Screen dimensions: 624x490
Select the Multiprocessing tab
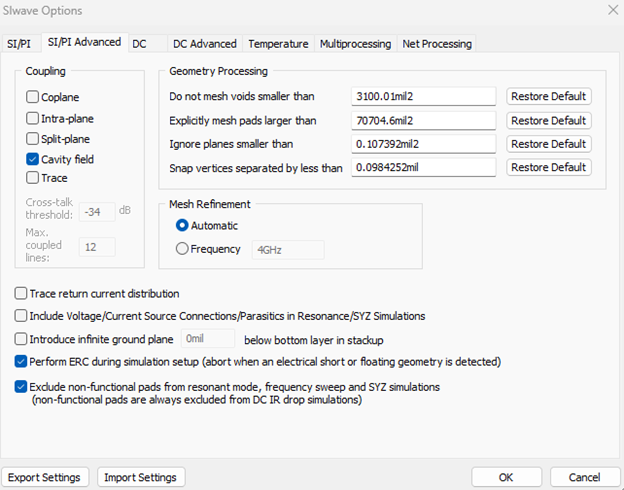(356, 44)
